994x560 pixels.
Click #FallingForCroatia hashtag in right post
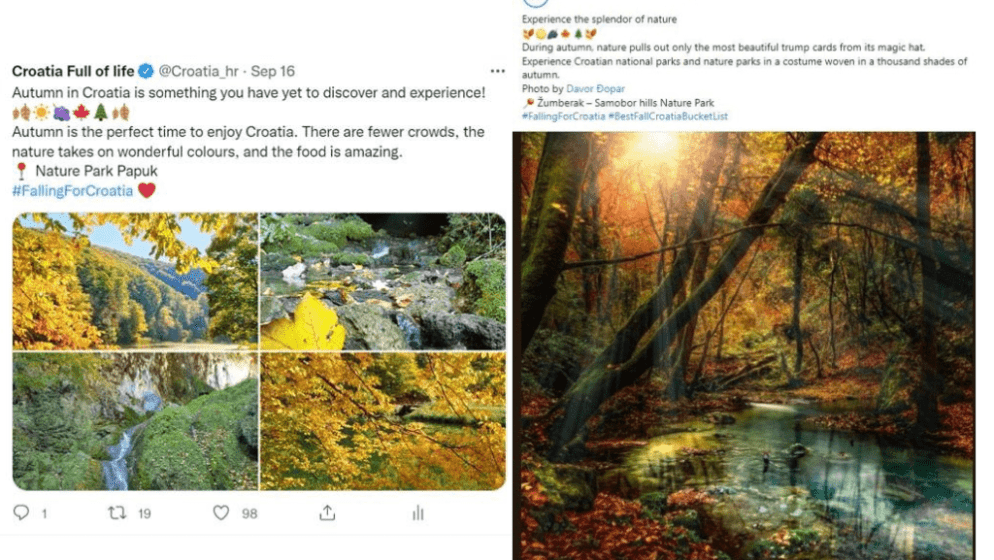coord(563,116)
